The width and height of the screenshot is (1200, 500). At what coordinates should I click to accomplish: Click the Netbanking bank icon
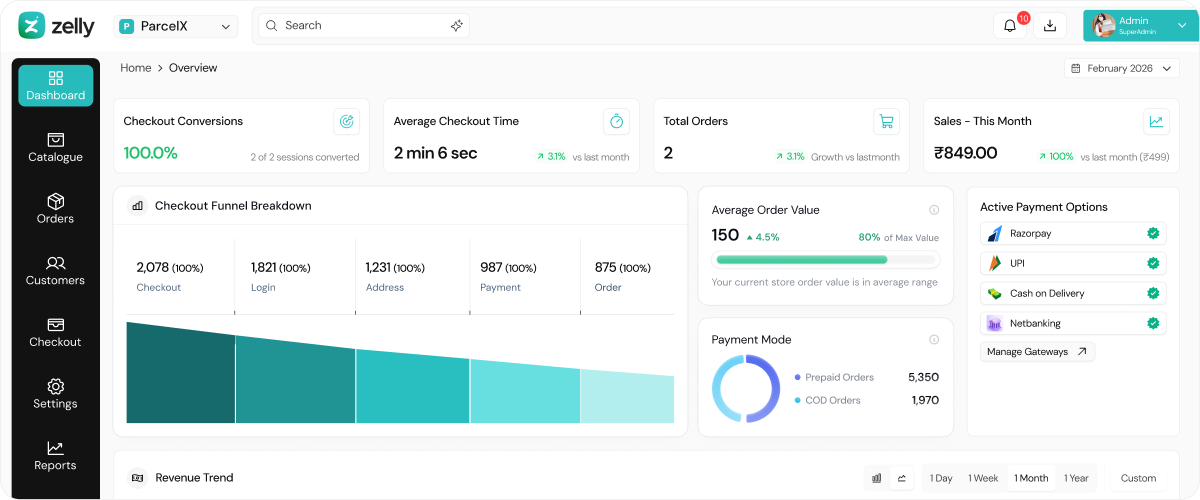coord(995,324)
